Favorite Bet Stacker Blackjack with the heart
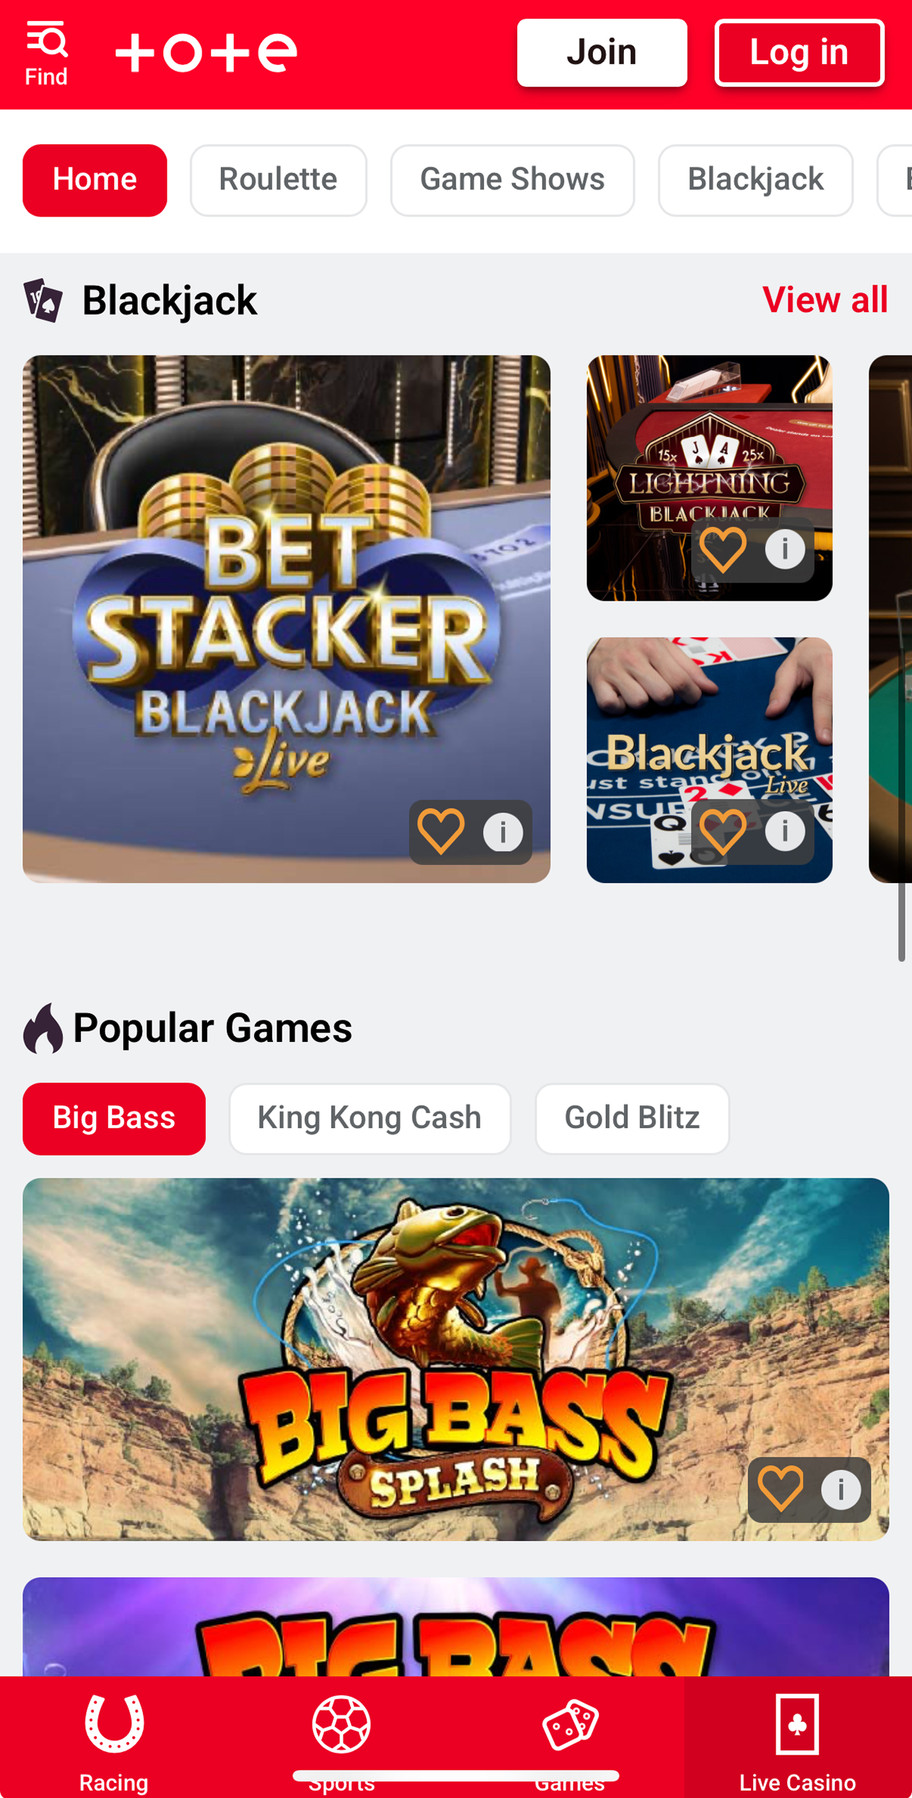Screen dimensions: 912x1798 441,831
